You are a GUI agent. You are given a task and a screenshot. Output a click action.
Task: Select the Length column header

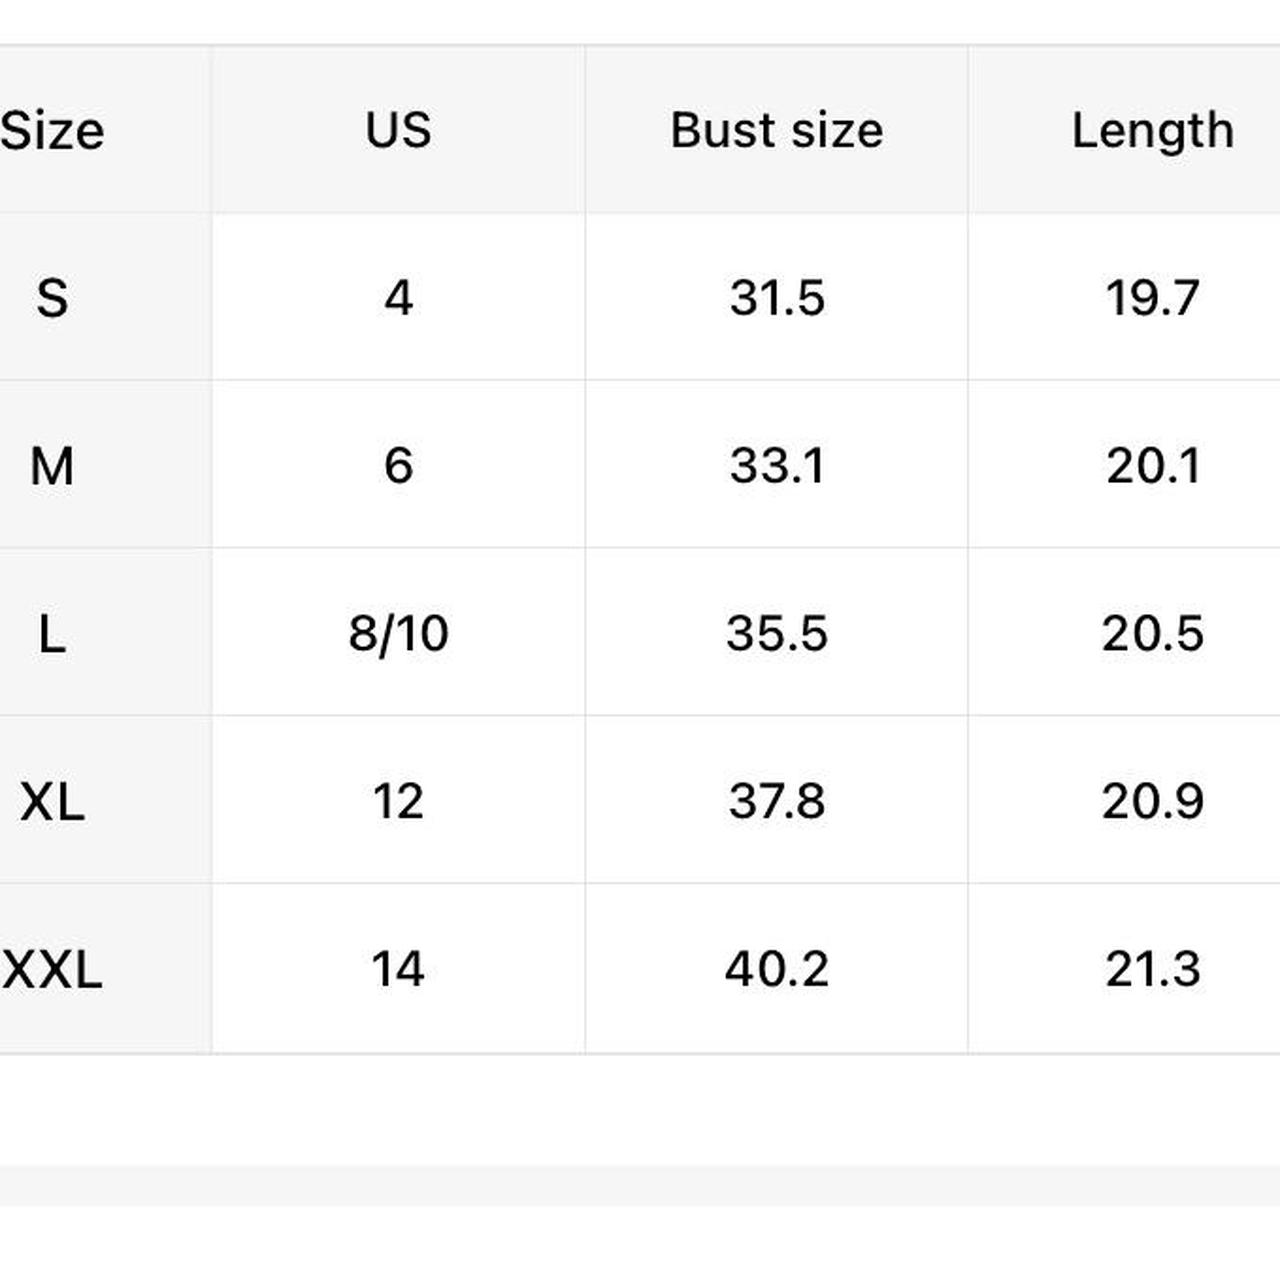(x=1152, y=131)
